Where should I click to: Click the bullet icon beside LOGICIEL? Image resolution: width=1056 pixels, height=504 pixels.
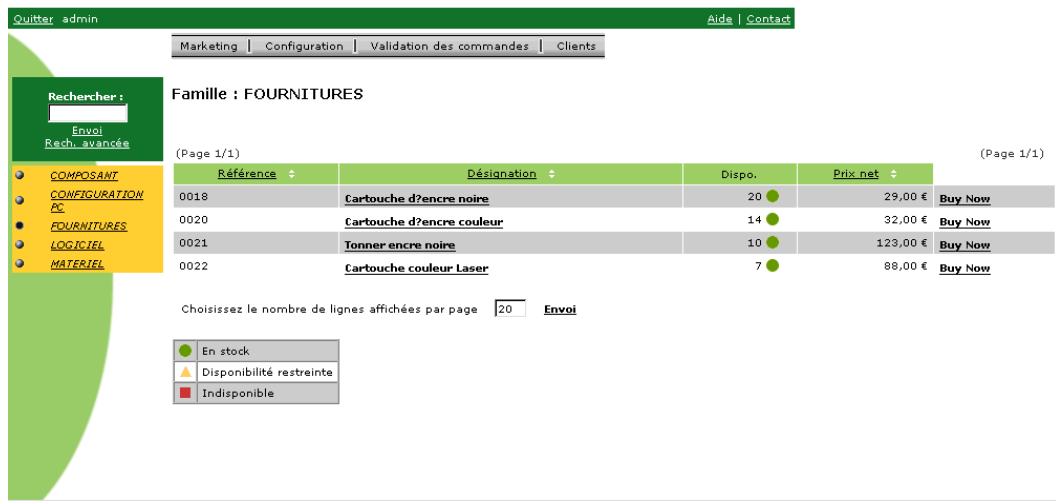coord(20,245)
